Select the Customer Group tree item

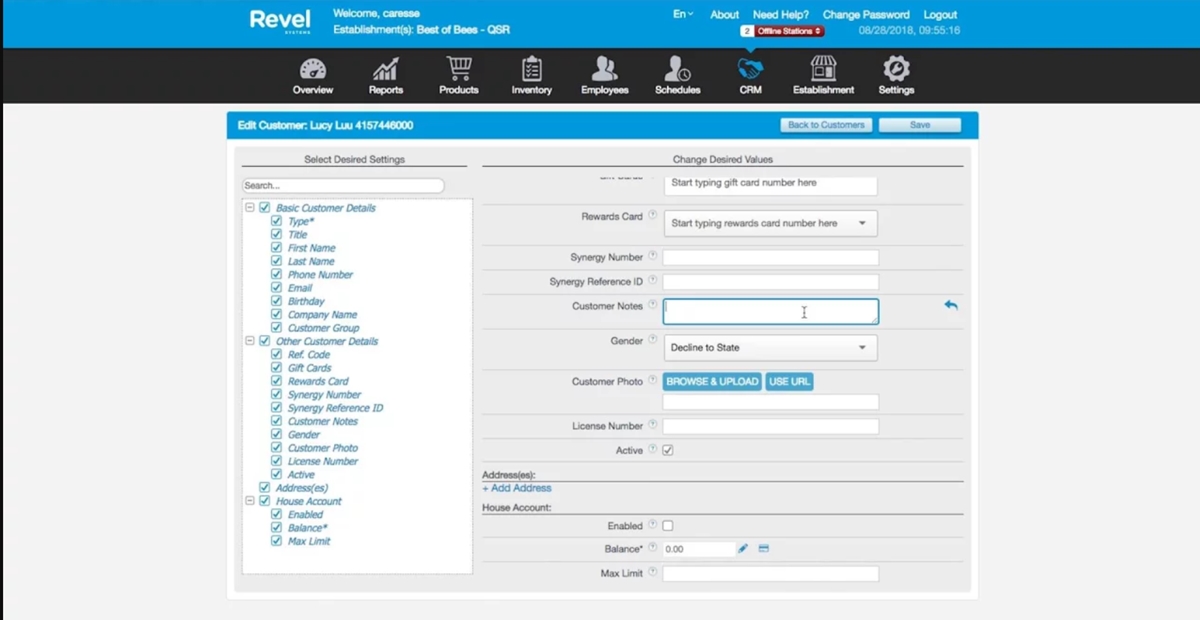coord(323,328)
